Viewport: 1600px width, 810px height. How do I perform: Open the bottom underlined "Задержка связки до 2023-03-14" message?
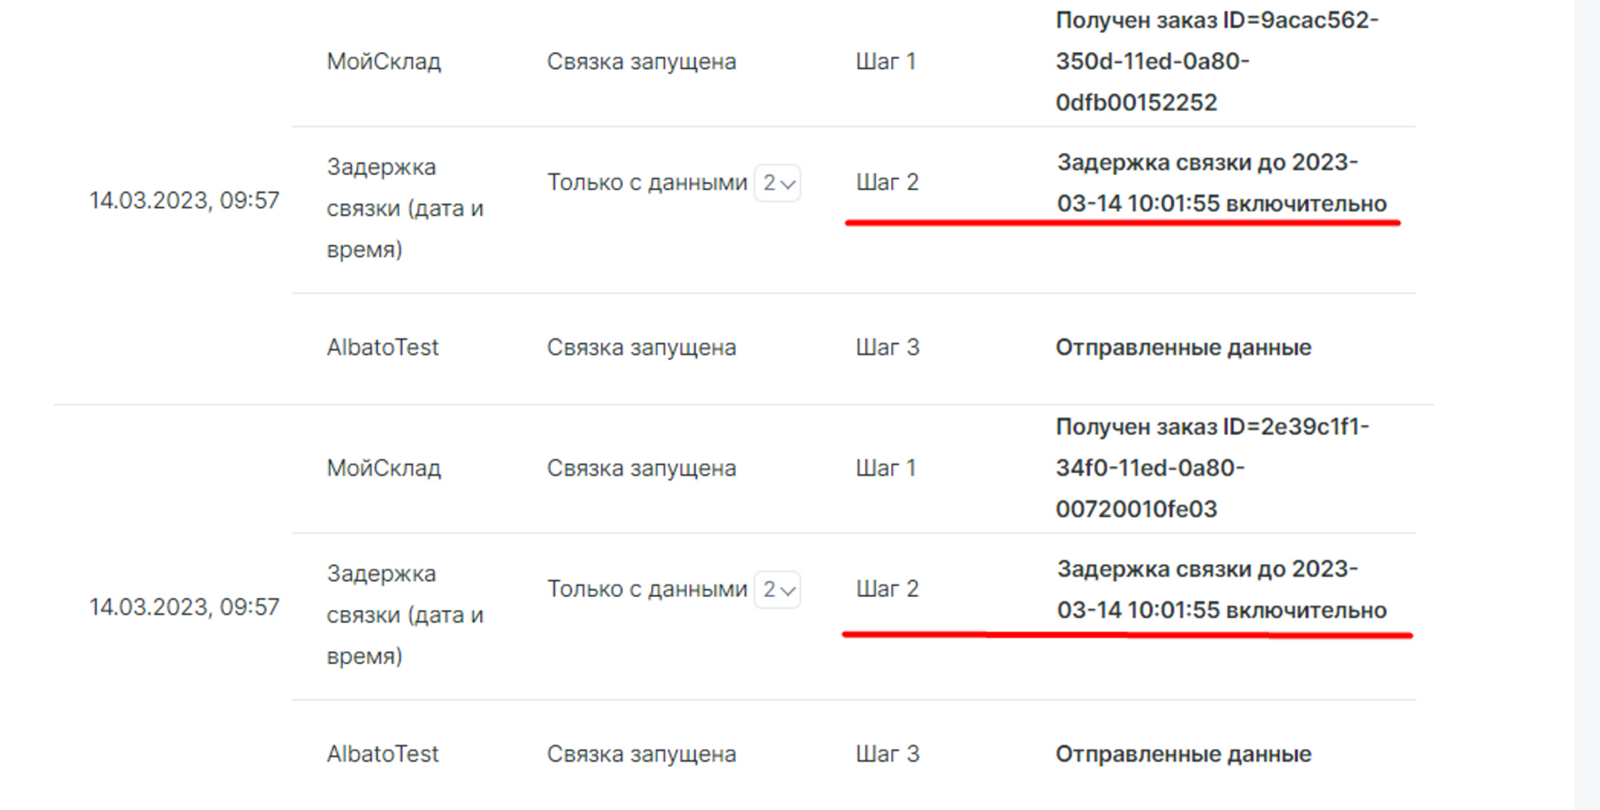(x=1221, y=590)
